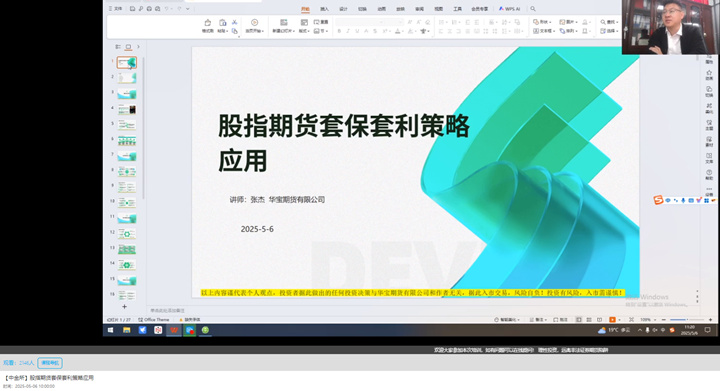Viewport: 720px width, 391px height.
Task: Click the New Slide icon
Action: click(x=284, y=22)
